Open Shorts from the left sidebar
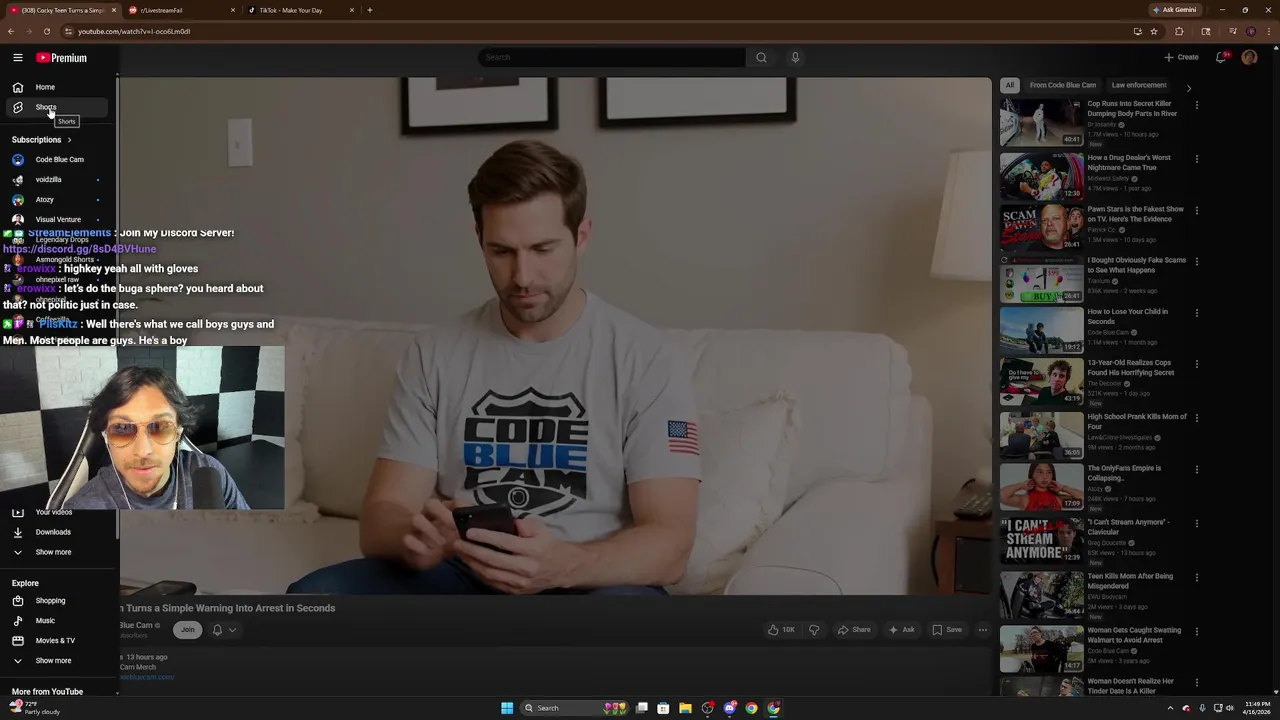 [59, 107]
